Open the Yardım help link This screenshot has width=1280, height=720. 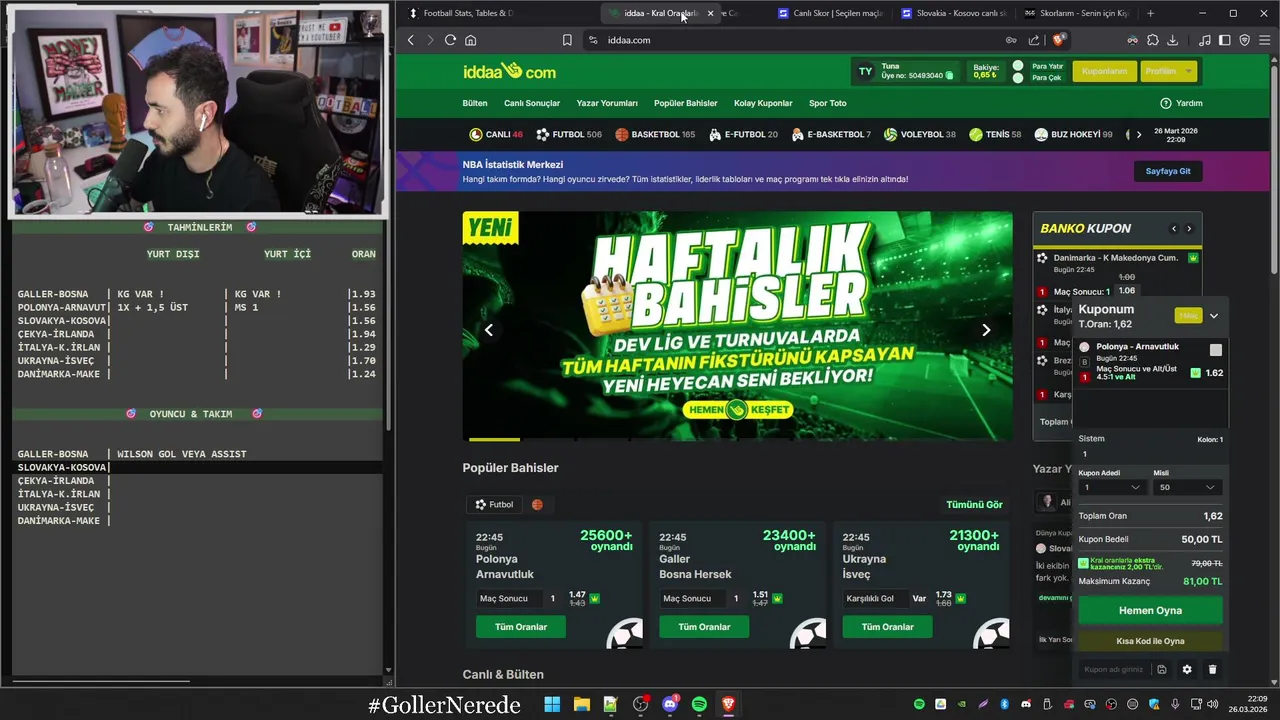[1181, 103]
